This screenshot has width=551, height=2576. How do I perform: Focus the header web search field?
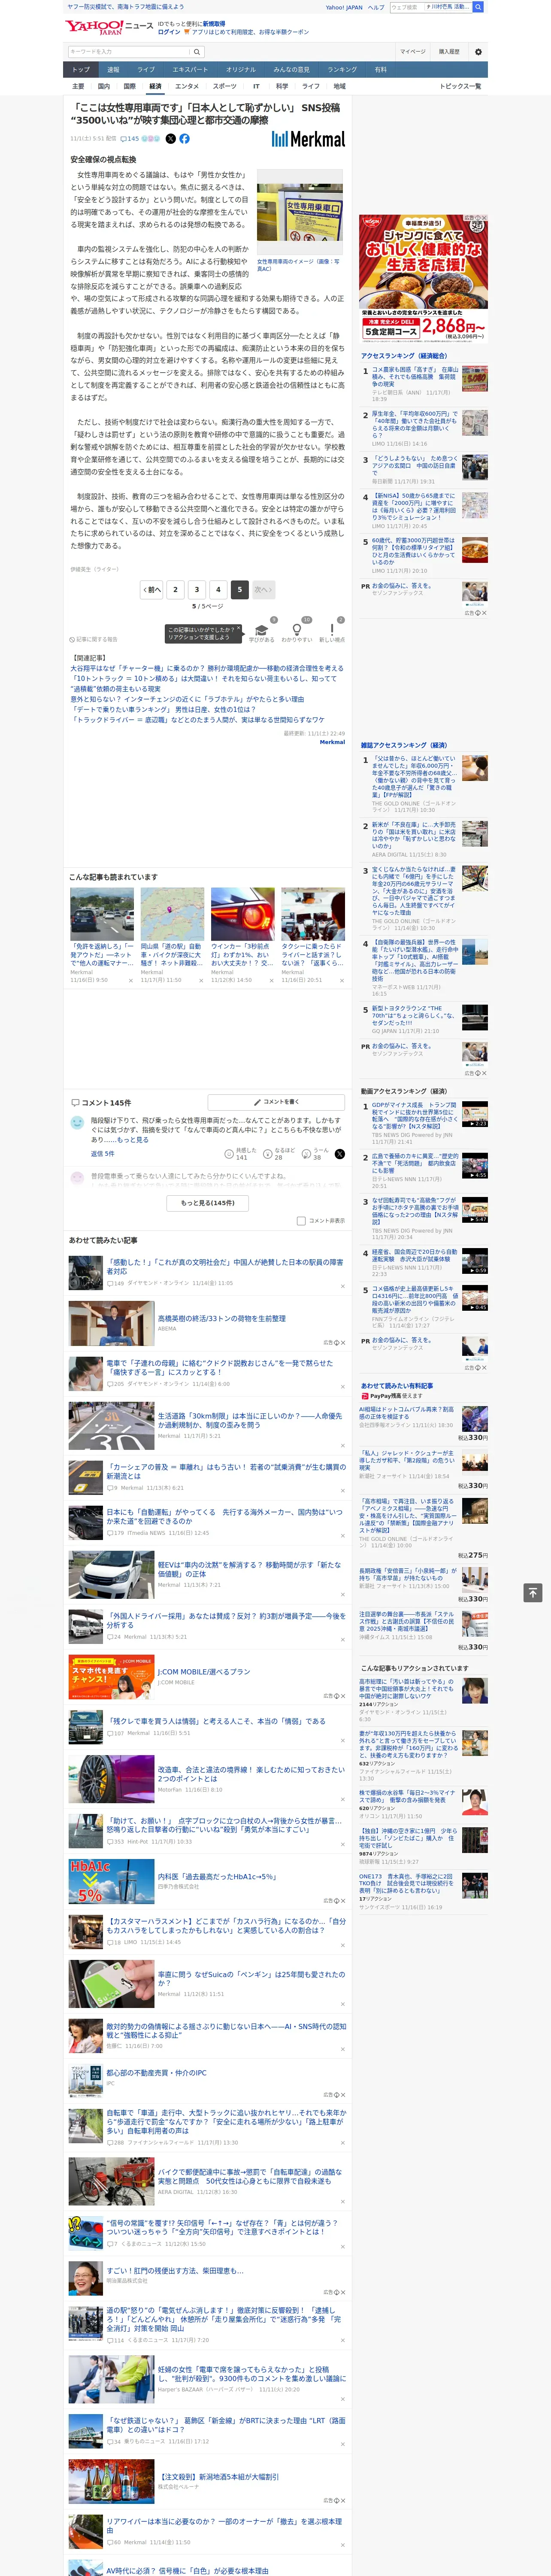pyautogui.click(x=406, y=7)
